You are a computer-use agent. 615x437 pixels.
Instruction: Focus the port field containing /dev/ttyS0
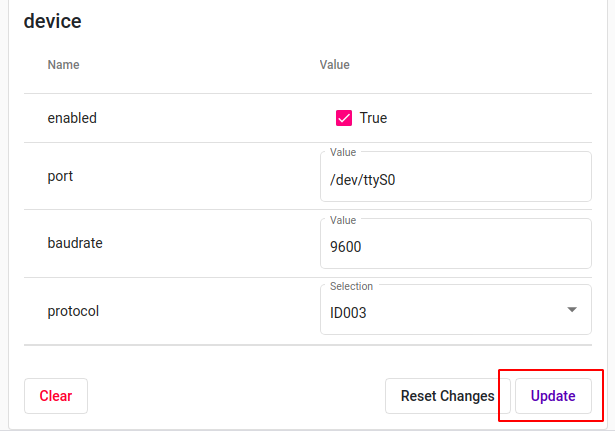456,177
